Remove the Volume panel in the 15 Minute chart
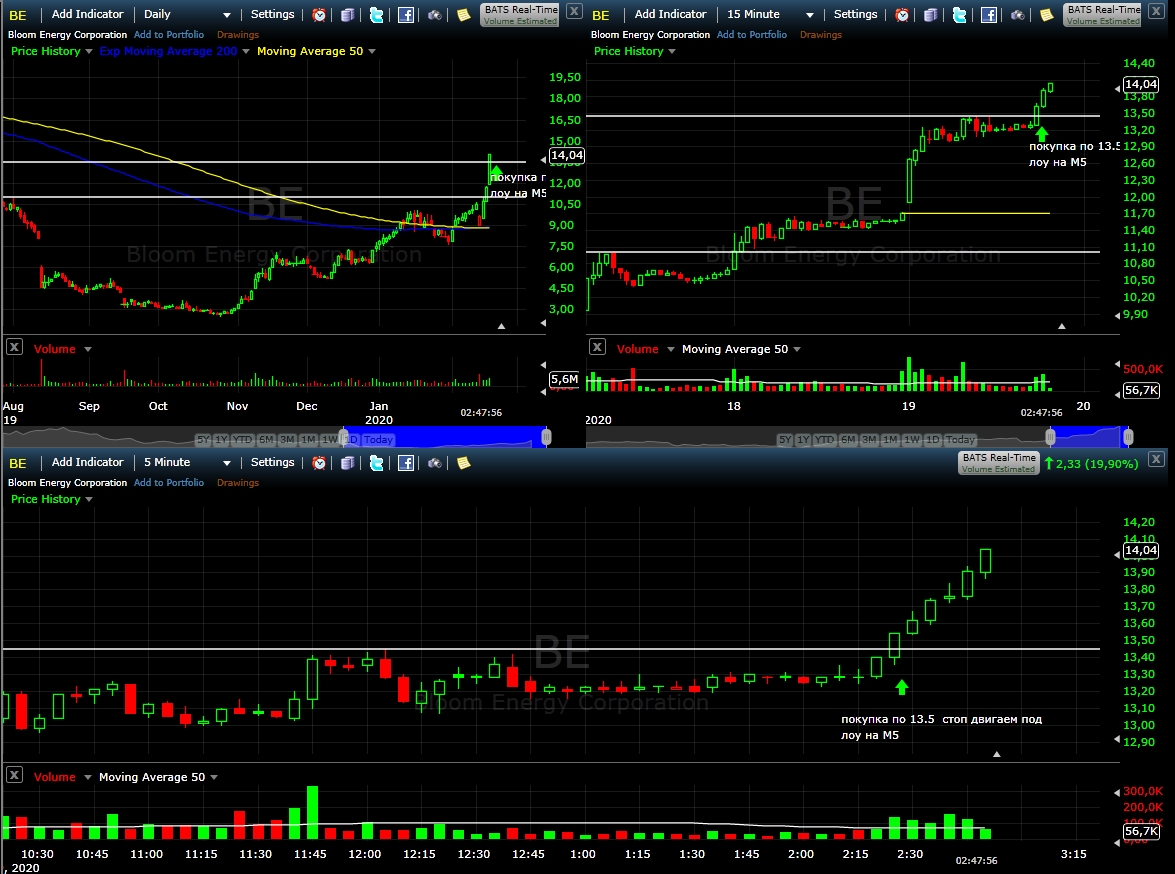Screen dimensions: 1175x874 597,347
